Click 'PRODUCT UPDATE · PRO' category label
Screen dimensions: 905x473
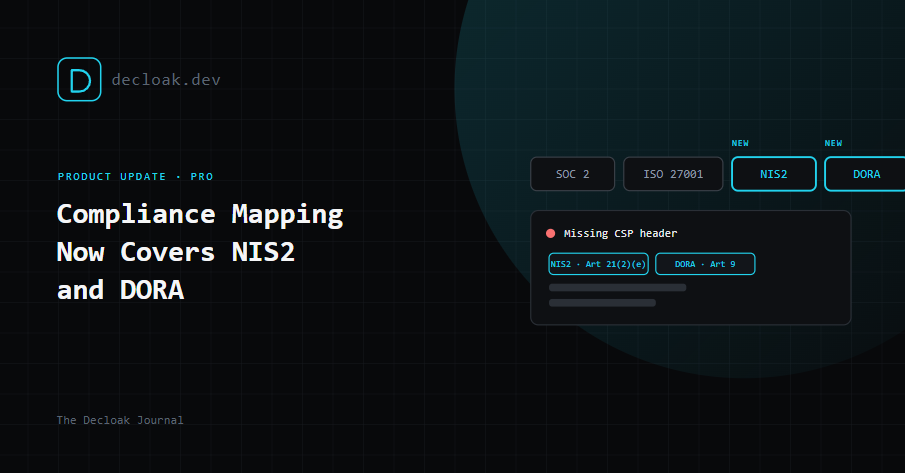tap(136, 177)
